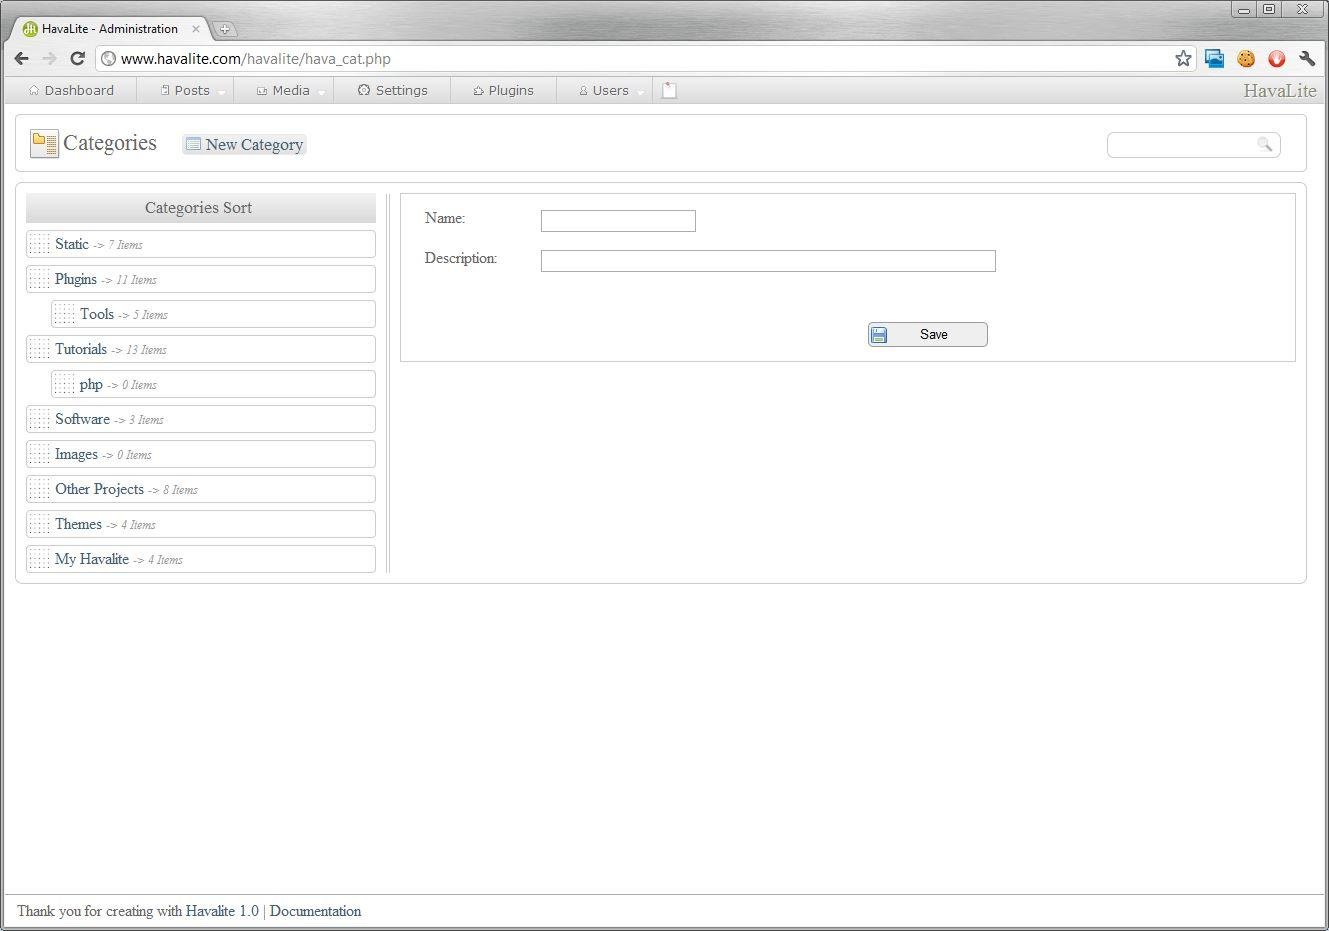Viewport: 1329px width, 931px height.
Task: Open the cookie extension icon
Action: 1246,59
